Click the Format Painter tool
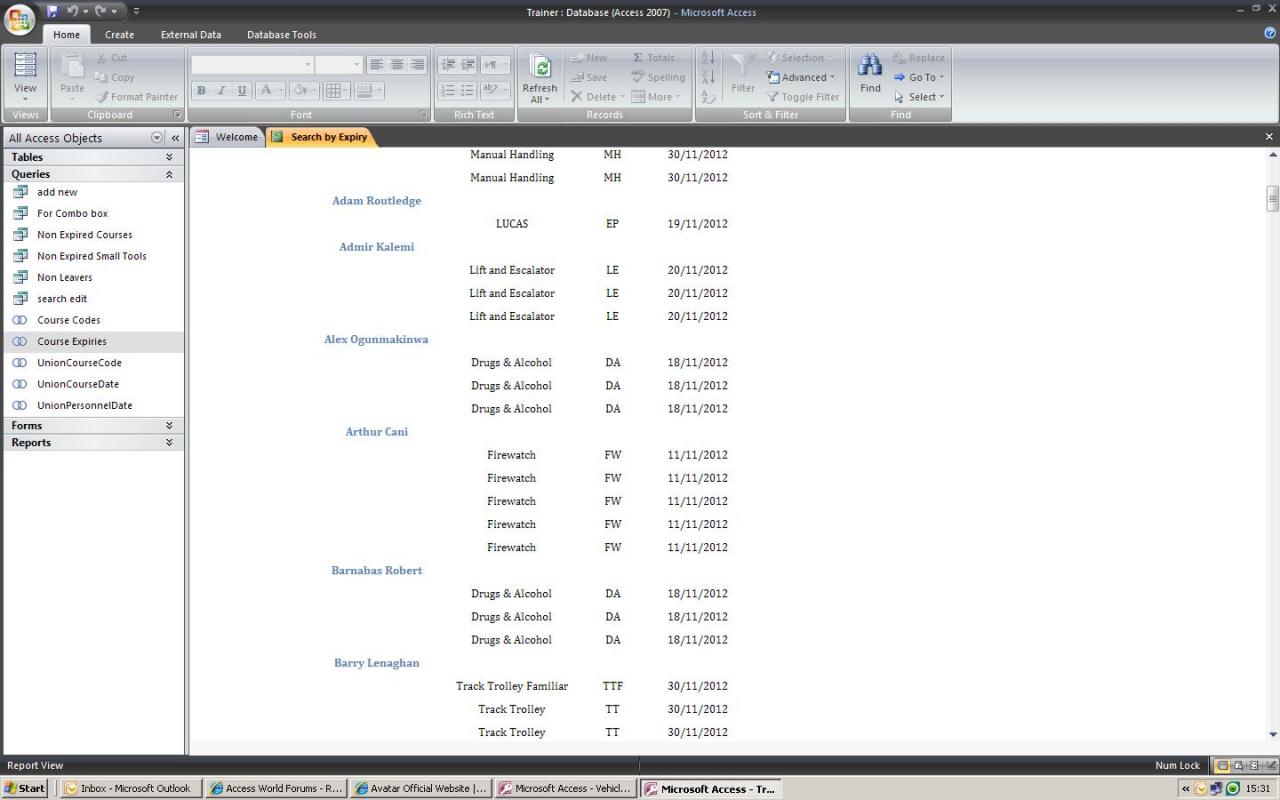The height and width of the screenshot is (800, 1280). [x=136, y=97]
